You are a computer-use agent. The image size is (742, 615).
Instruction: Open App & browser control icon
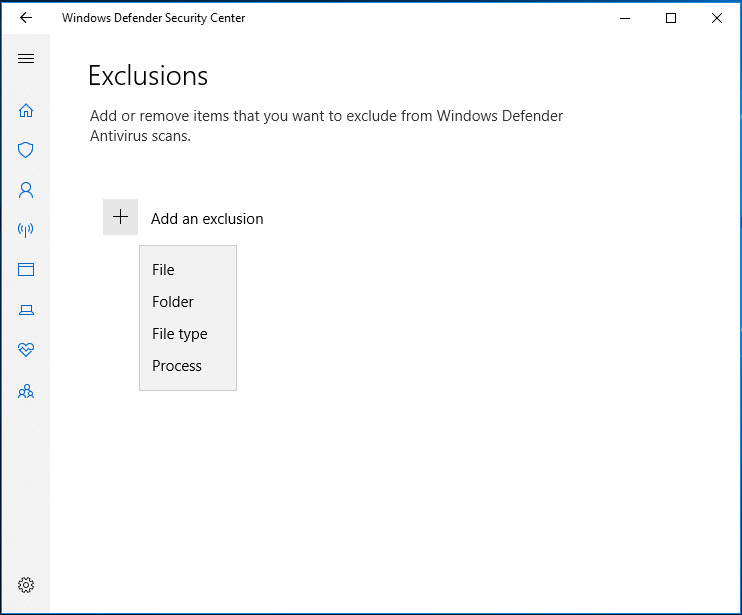click(x=26, y=270)
